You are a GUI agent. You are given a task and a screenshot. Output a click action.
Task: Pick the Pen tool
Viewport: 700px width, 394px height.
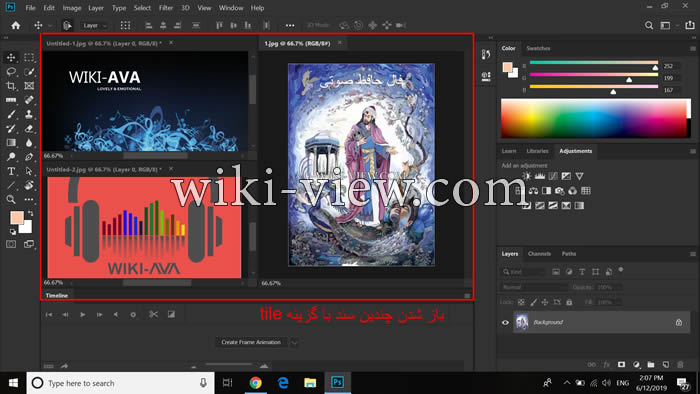point(29,157)
